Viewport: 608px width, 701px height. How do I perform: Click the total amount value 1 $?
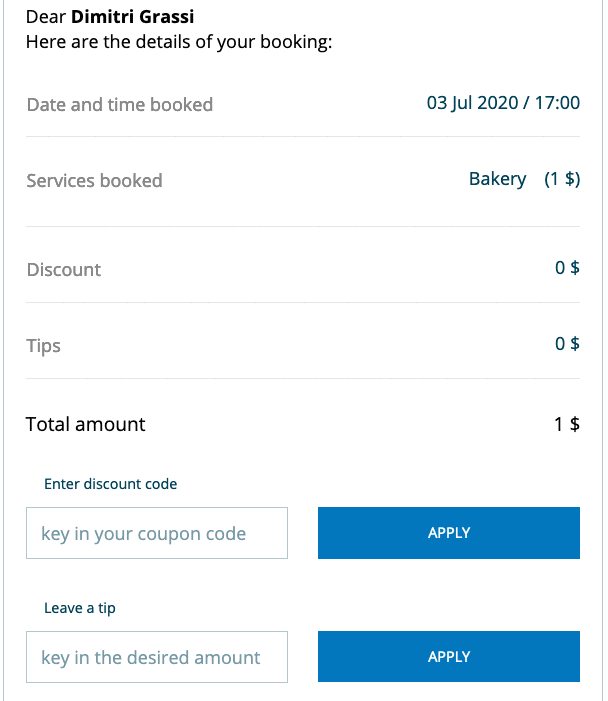pyautogui.click(x=567, y=424)
